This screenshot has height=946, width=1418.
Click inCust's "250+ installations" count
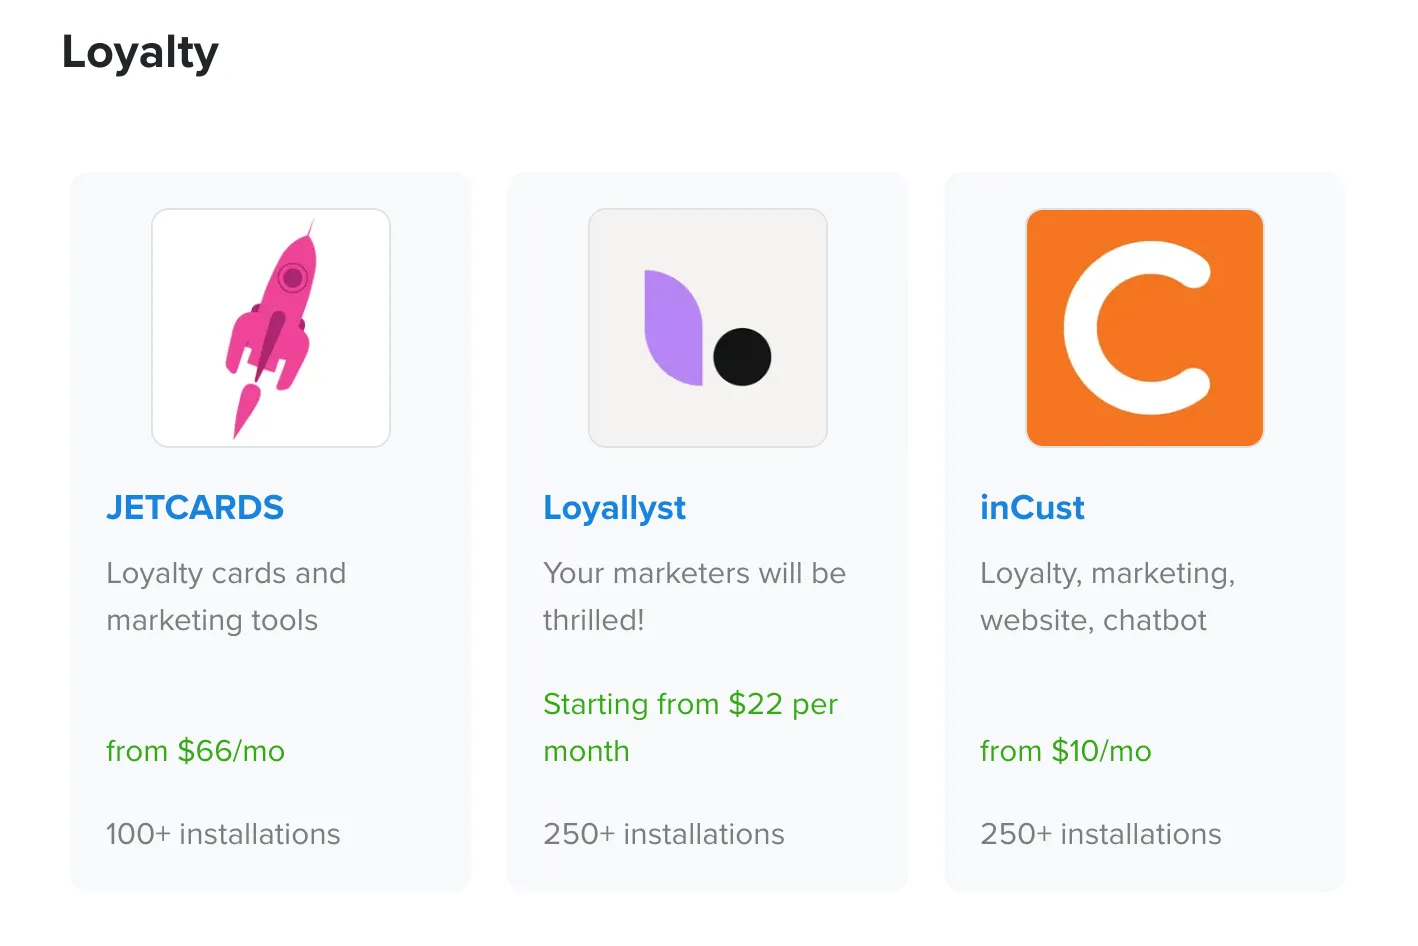[x=1101, y=834]
